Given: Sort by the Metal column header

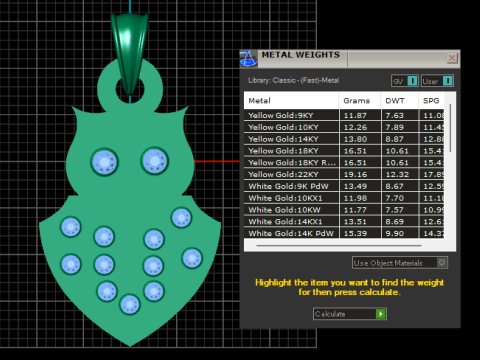Looking at the screenshot, I should click(291, 101).
